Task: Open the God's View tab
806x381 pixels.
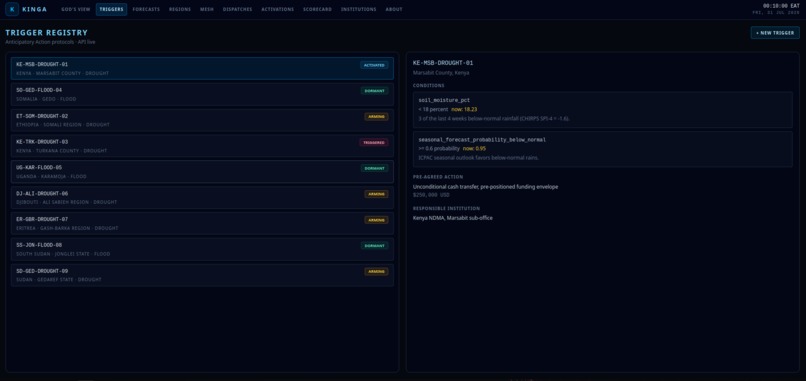Action: 76,9
